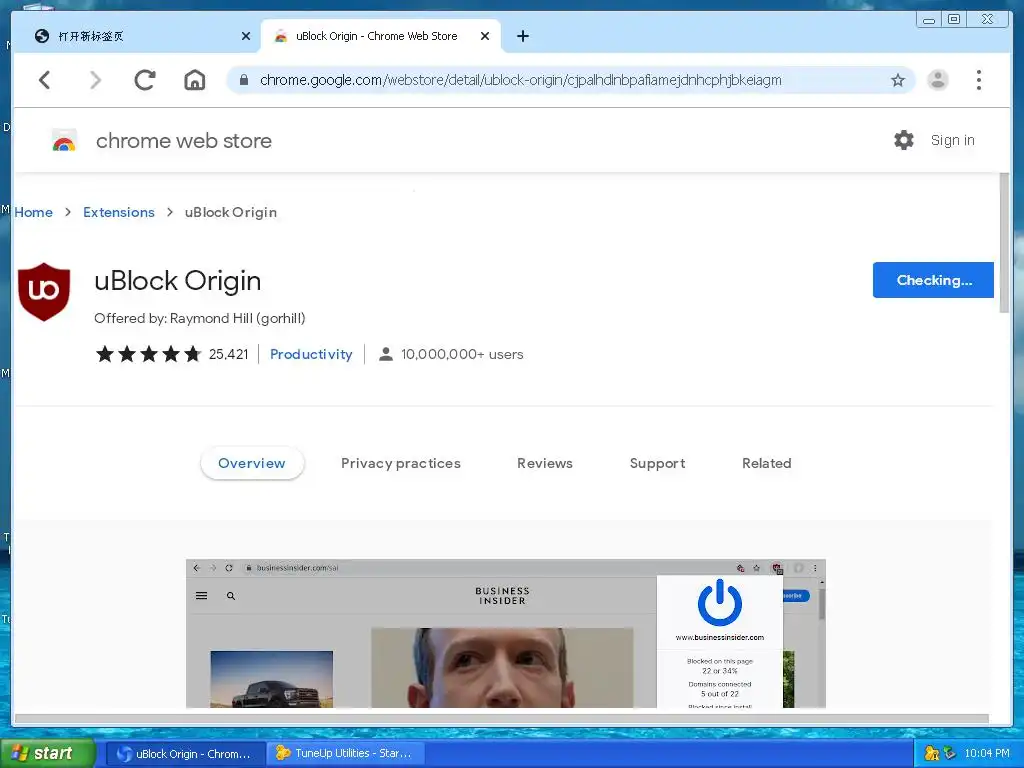Click the Business Insider screenshot preview
The width and height of the screenshot is (1024, 768).
point(505,633)
